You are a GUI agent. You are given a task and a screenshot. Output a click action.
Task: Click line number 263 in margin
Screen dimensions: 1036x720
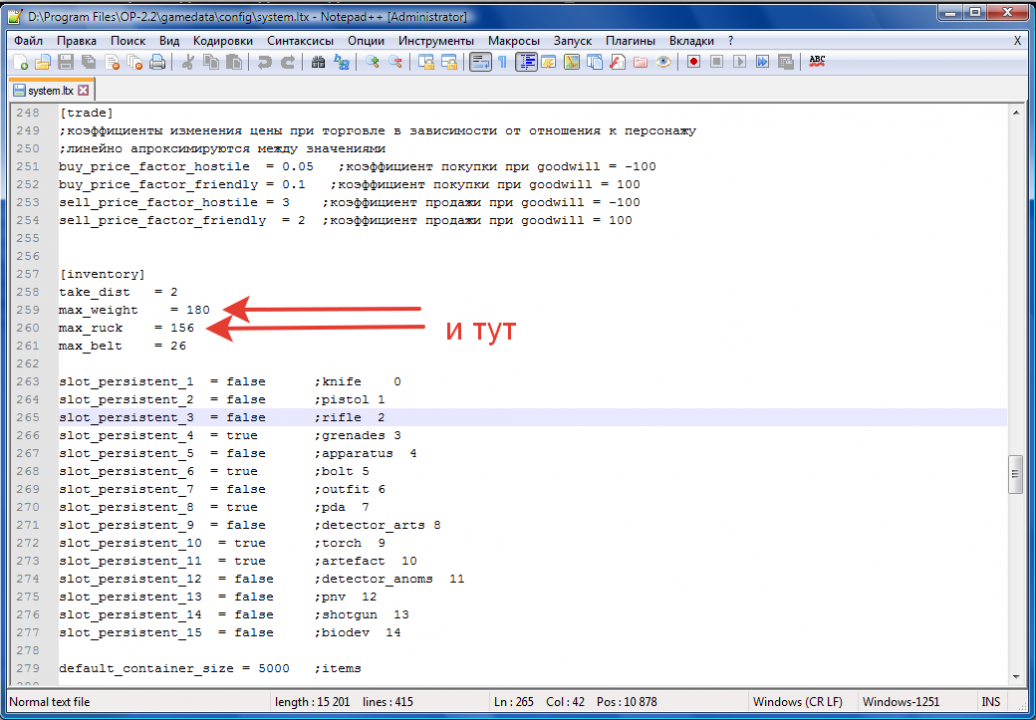(x=28, y=382)
